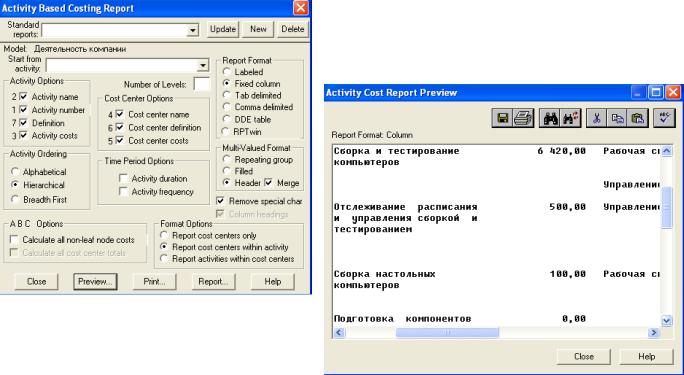This screenshot has width=684, height=375.
Task: Toggle the Activity name checkbox
Action: [24, 96]
